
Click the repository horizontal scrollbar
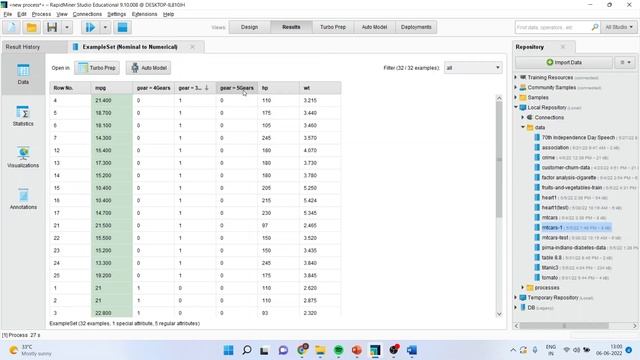click(x=564, y=326)
